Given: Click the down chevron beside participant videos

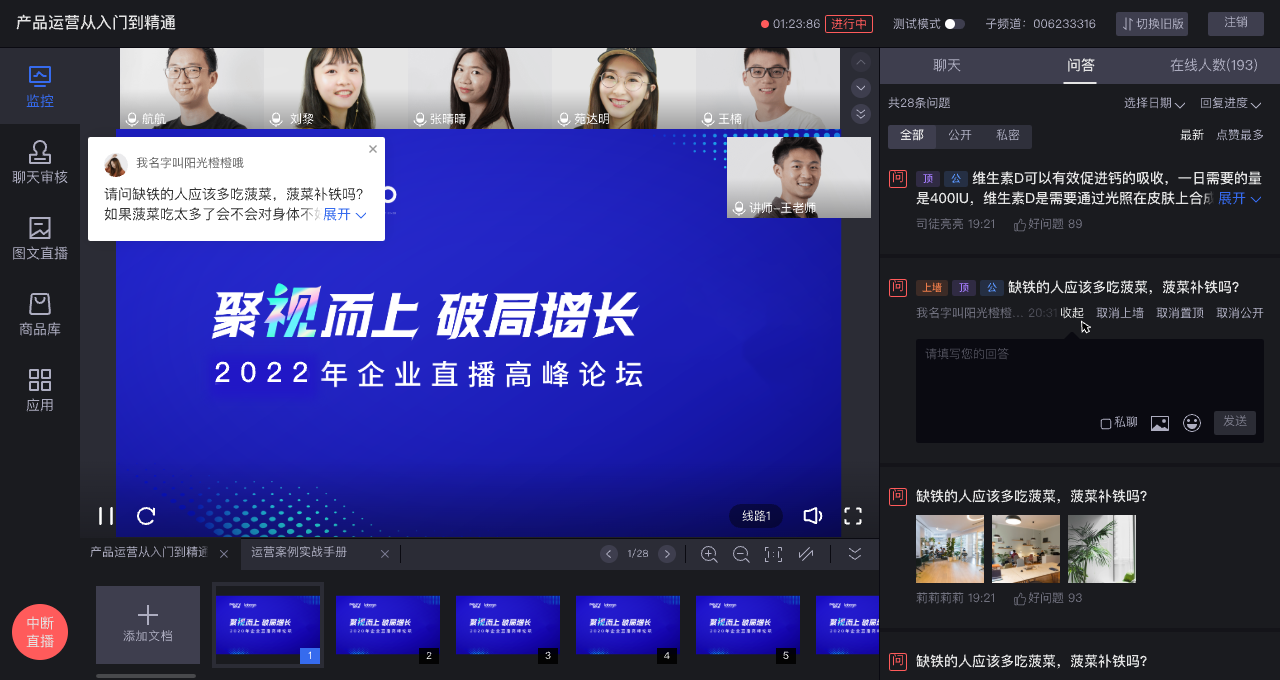Looking at the screenshot, I should [860, 88].
